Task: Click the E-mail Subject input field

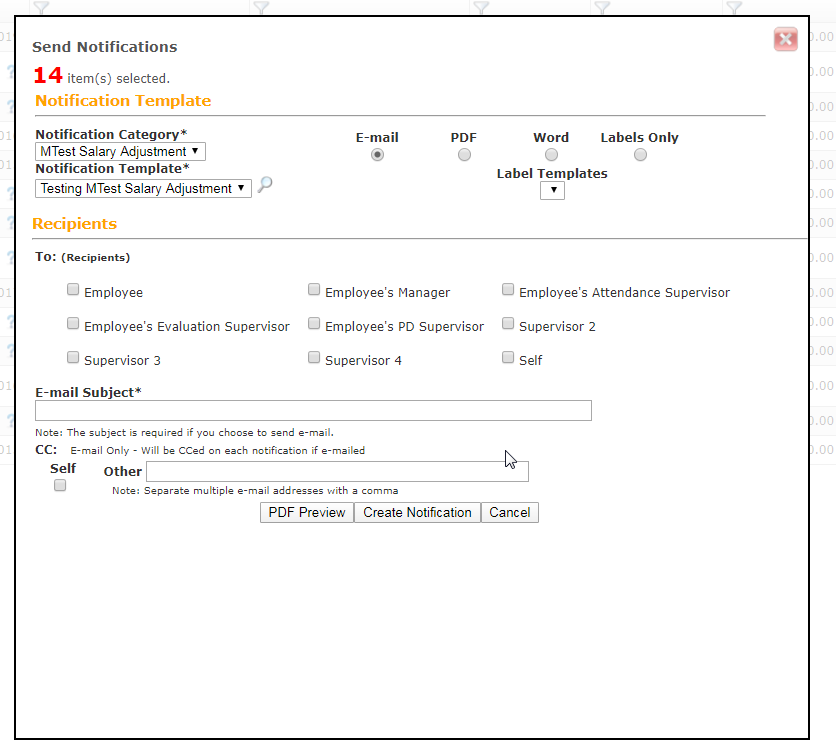Action: (314, 411)
